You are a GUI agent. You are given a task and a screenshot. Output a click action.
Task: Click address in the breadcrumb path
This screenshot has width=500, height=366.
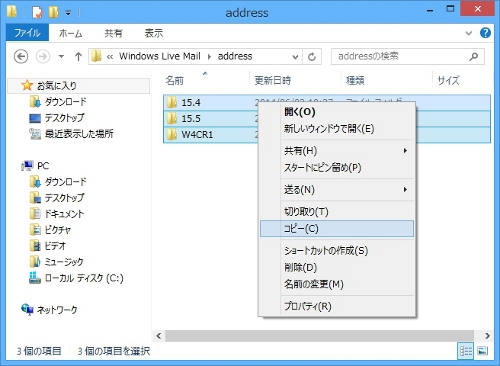click(x=235, y=56)
